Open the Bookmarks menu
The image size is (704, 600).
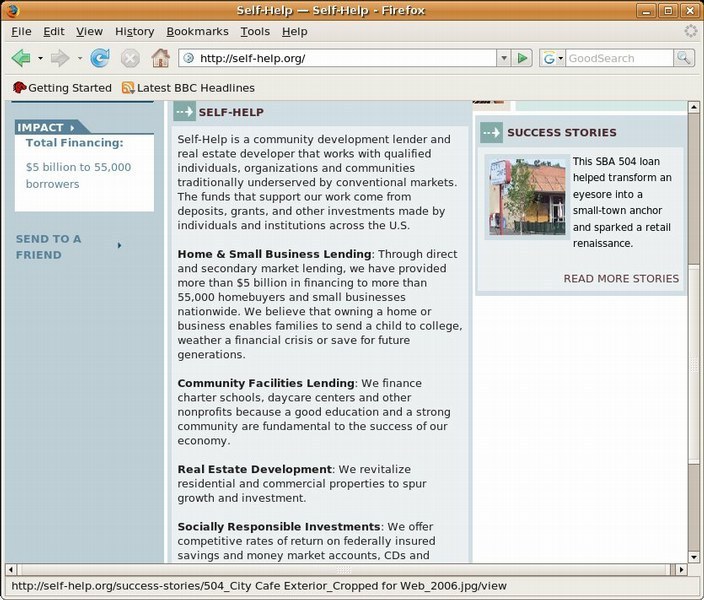click(x=197, y=32)
